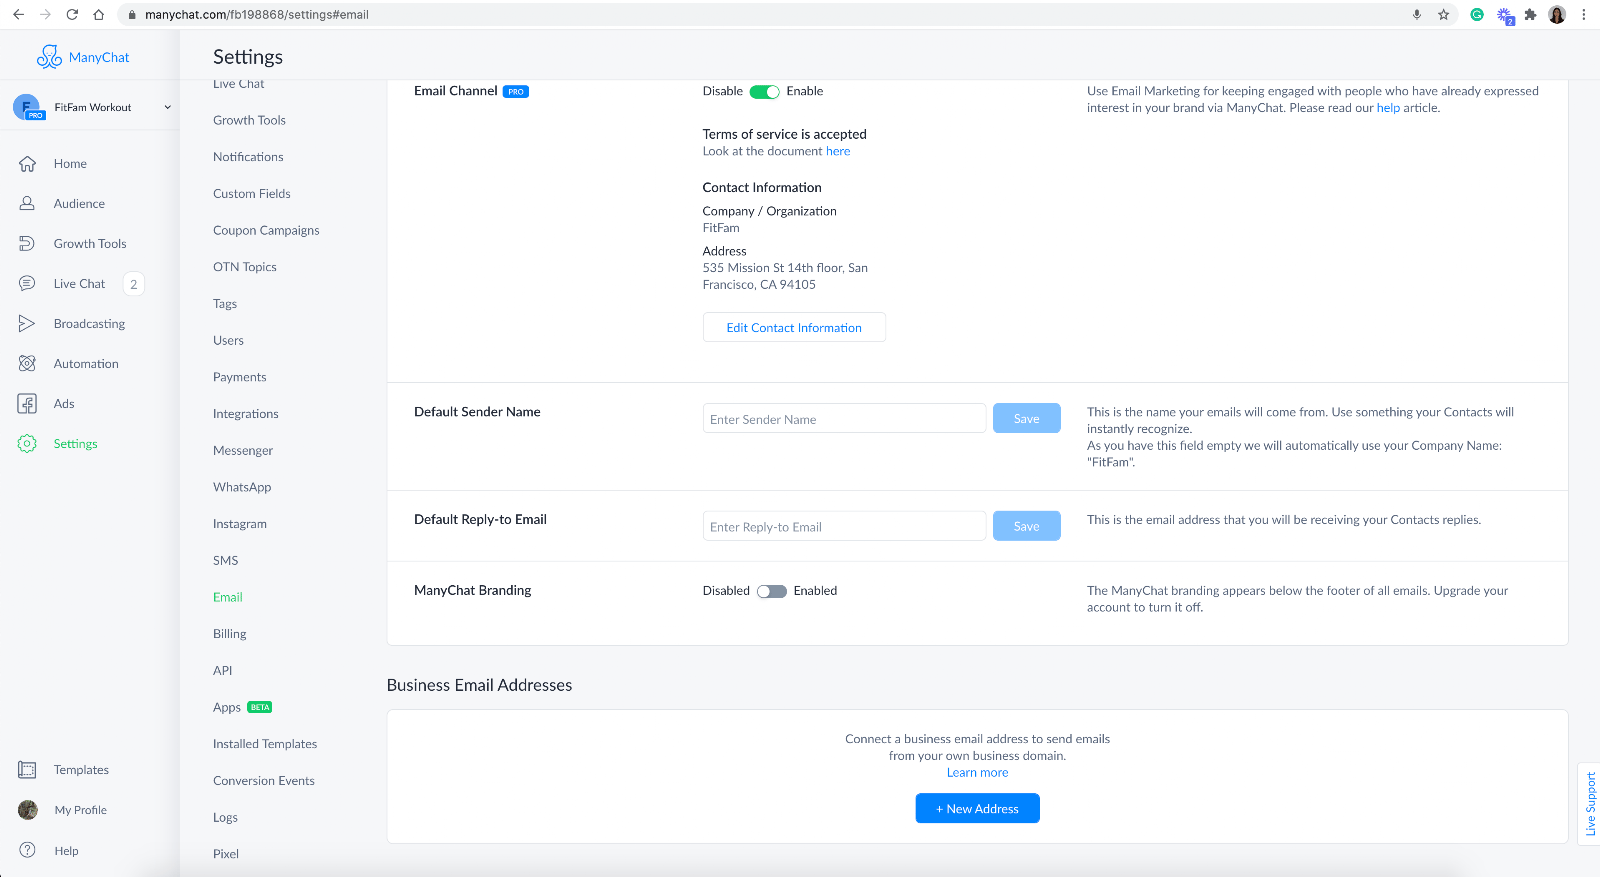Open Billing settings section

(230, 634)
